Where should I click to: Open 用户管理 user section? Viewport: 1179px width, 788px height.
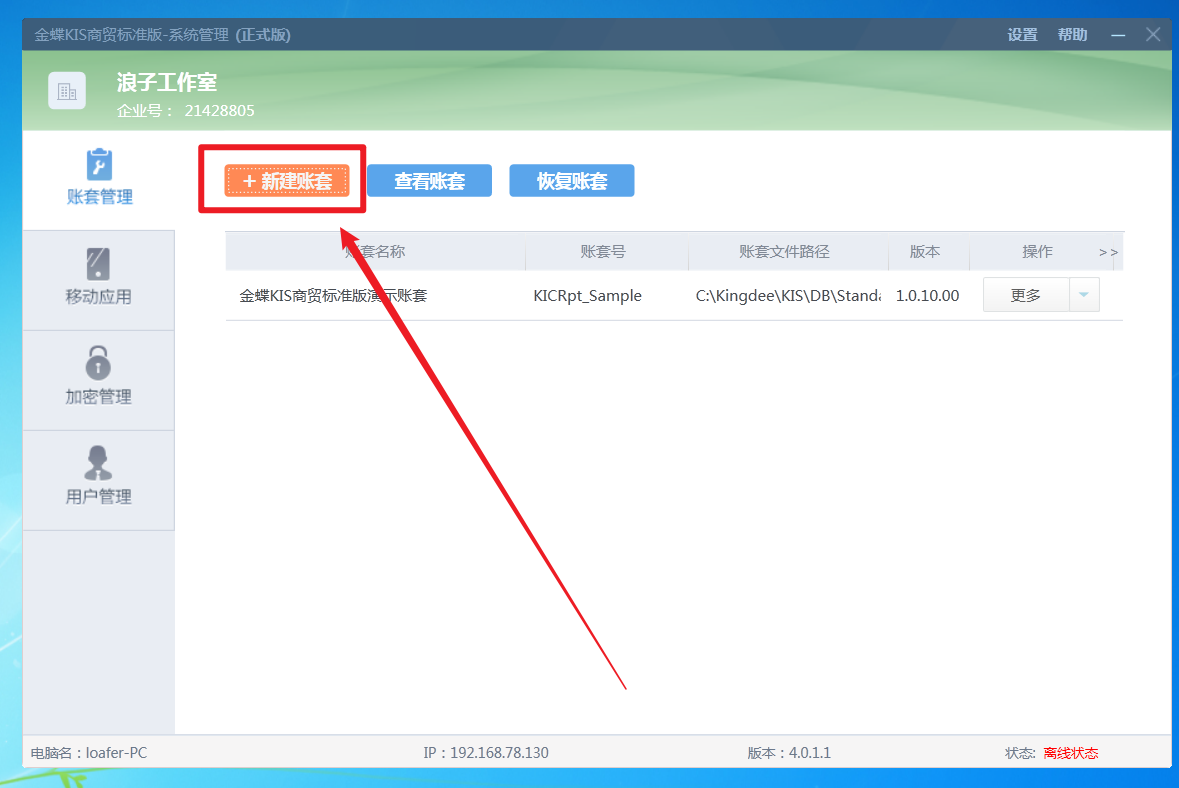click(x=99, y=480)
